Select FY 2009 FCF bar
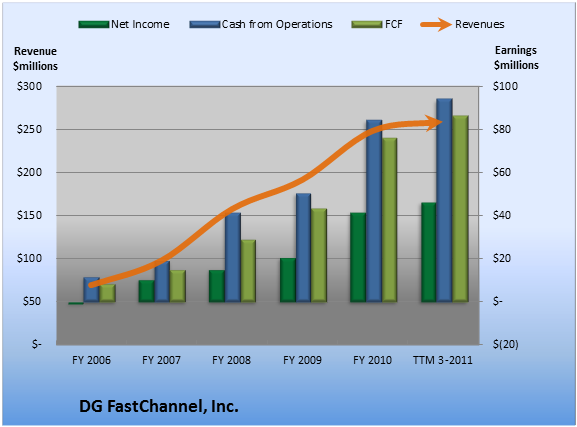The width and height of the screenshot is (577, 427). coord(319,255)
